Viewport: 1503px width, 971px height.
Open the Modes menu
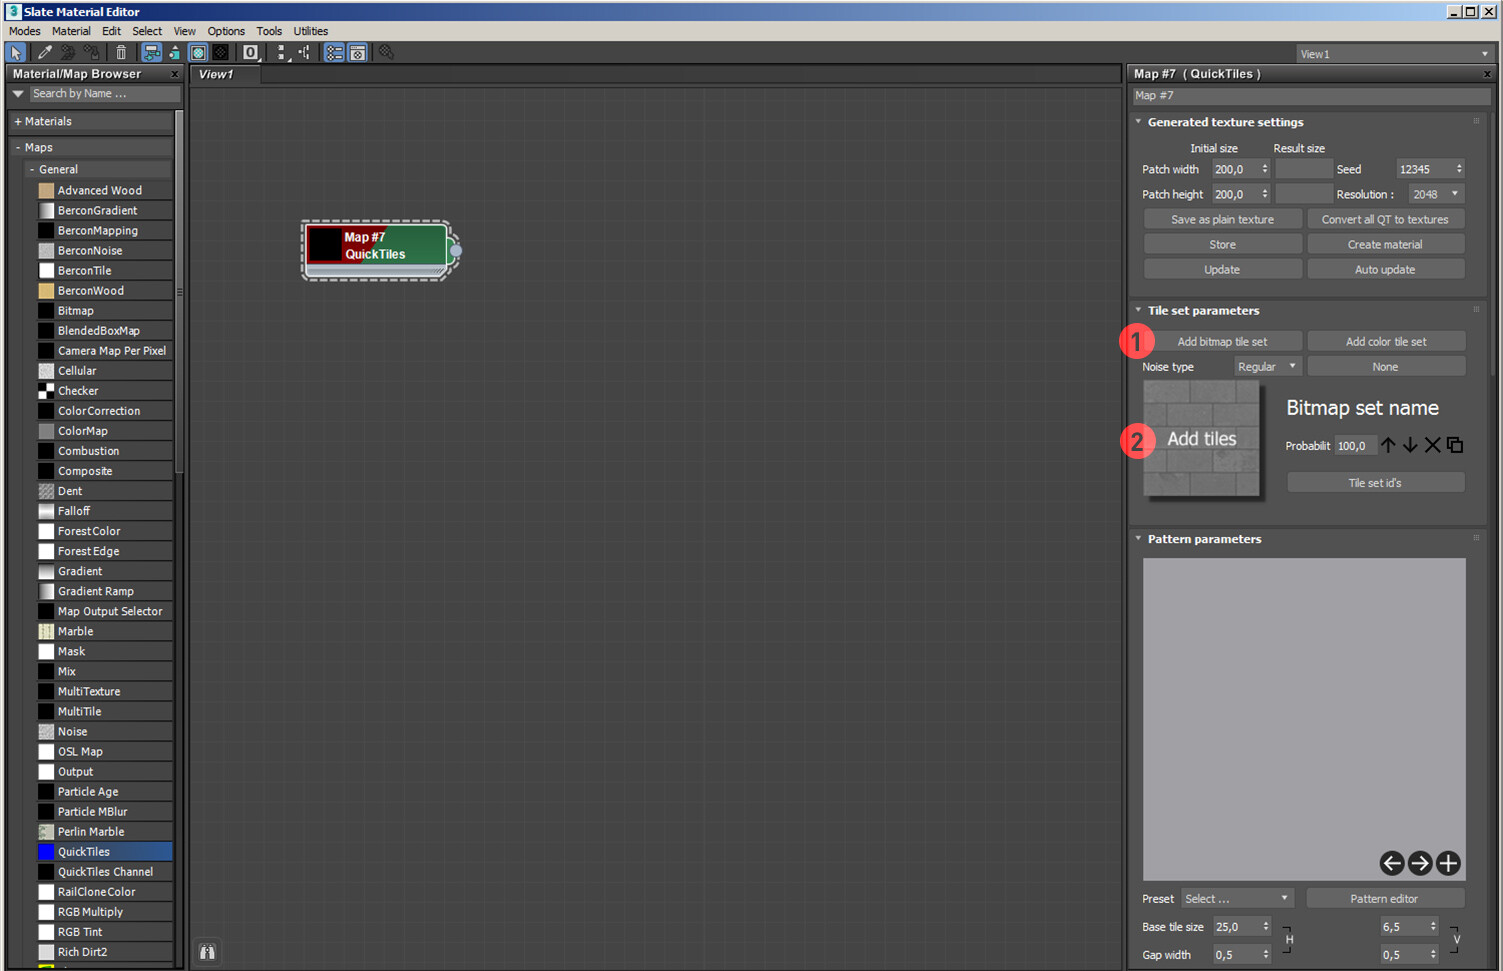point(25,31)
